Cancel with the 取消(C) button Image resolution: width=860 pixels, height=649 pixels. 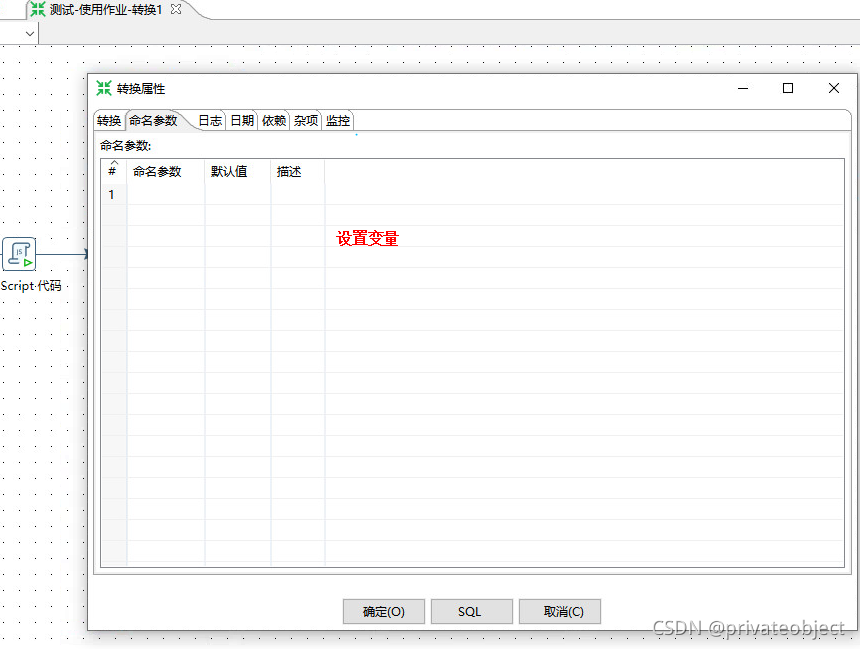(560, 611)
